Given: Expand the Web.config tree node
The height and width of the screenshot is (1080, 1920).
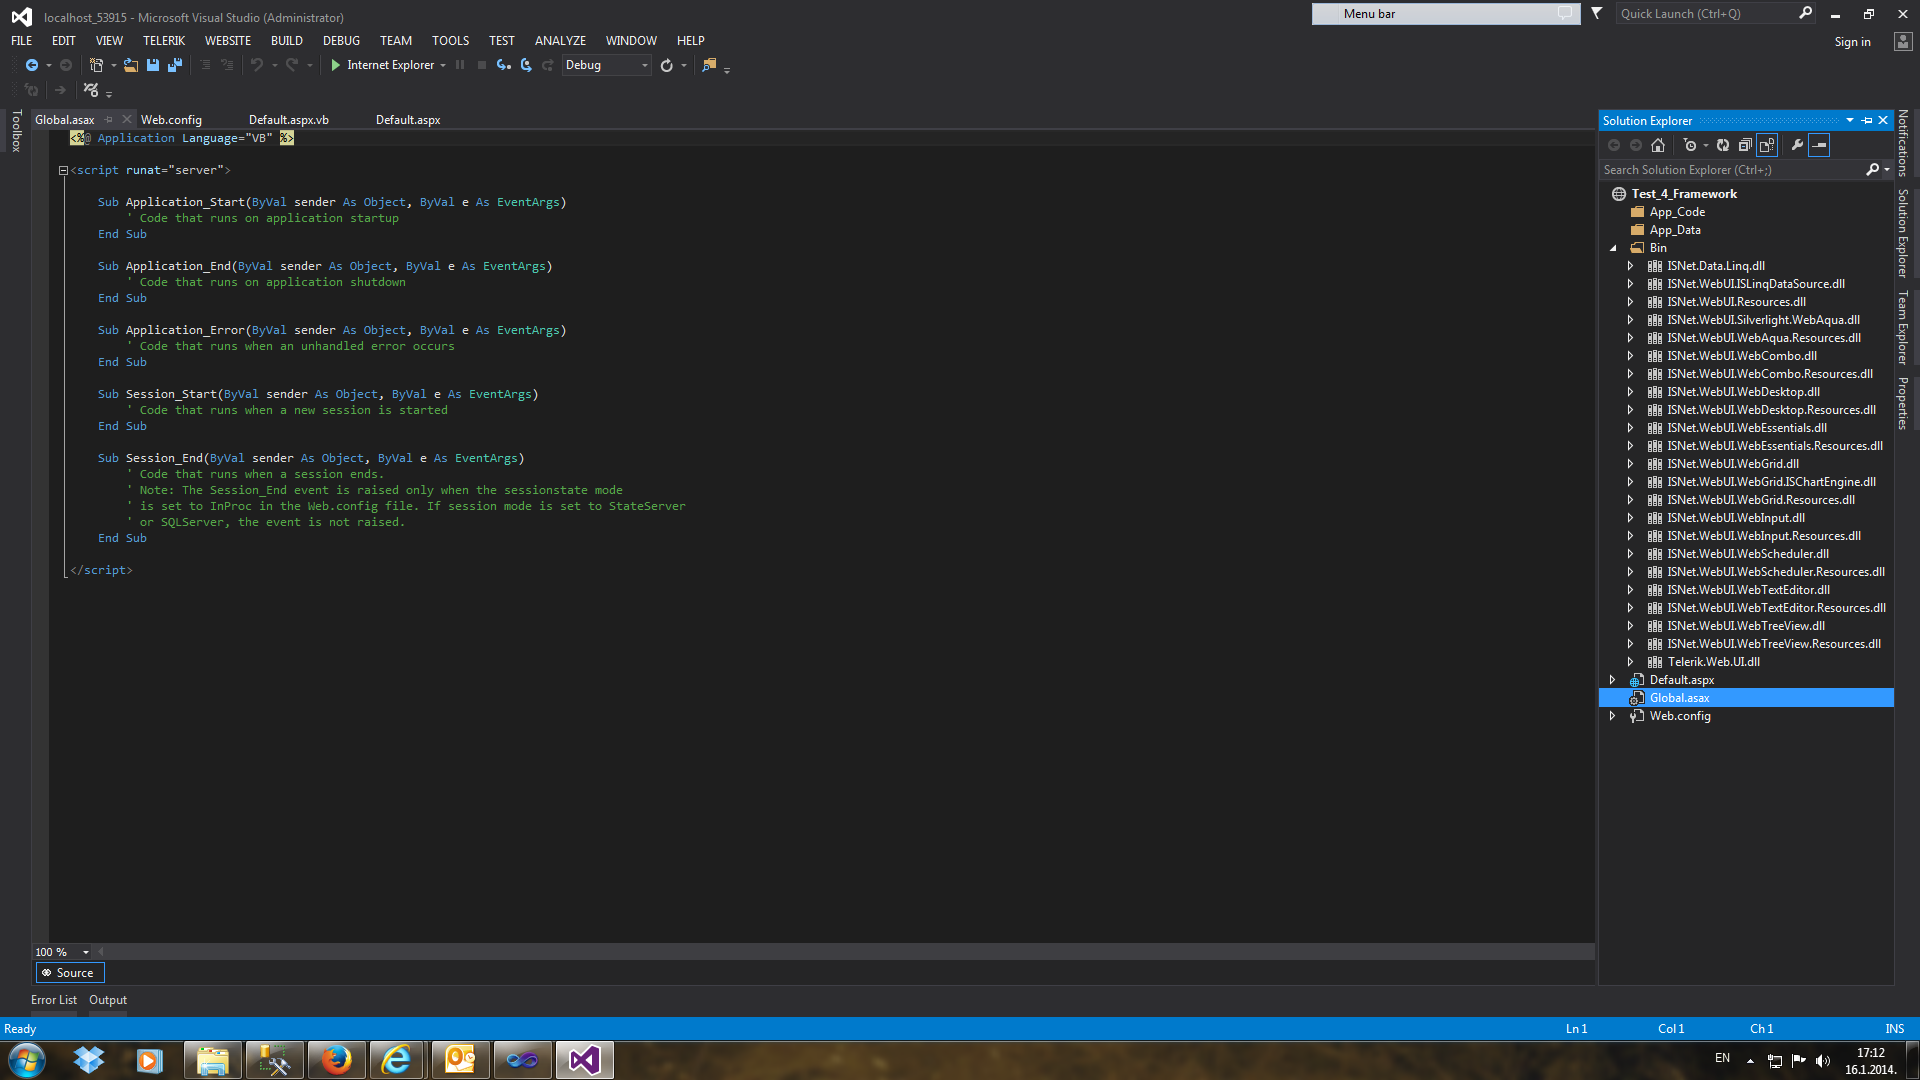Looking at the screenshot, I should point(1612,716).
